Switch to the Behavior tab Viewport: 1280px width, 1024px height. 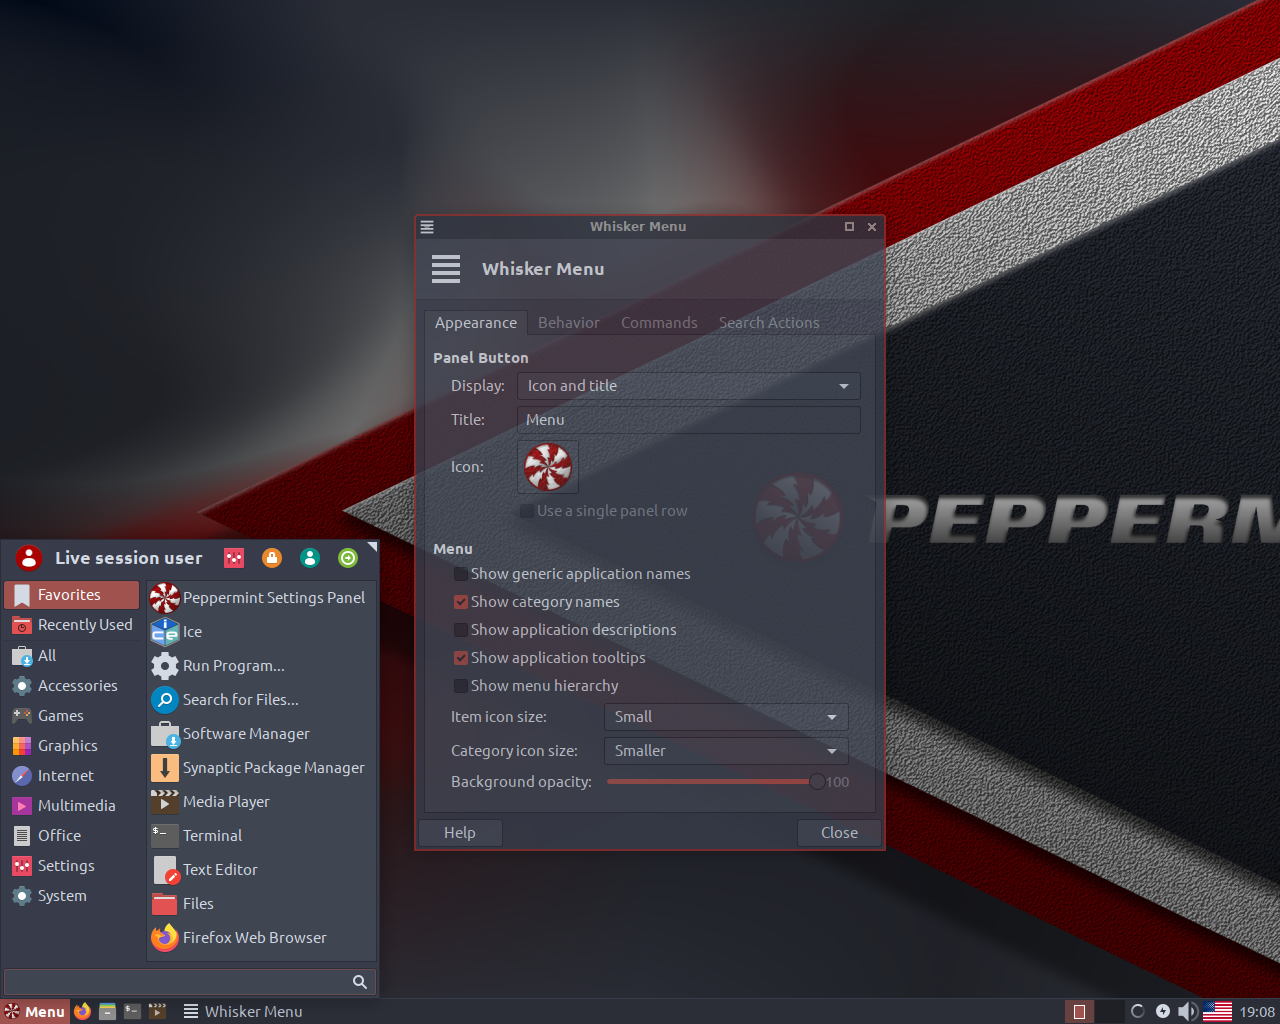(568, 323)
